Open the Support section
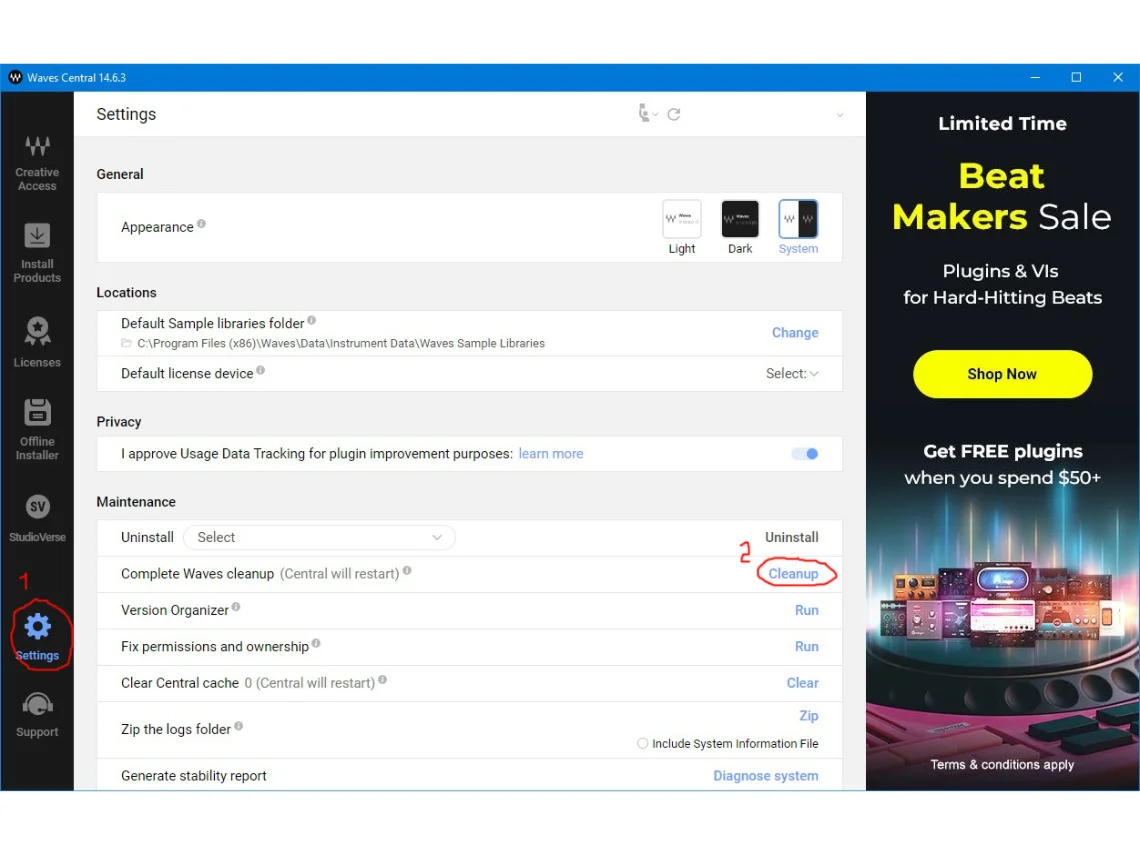Image resolution: width=1140 pixels, height=855 pixels. pos(37,715)
